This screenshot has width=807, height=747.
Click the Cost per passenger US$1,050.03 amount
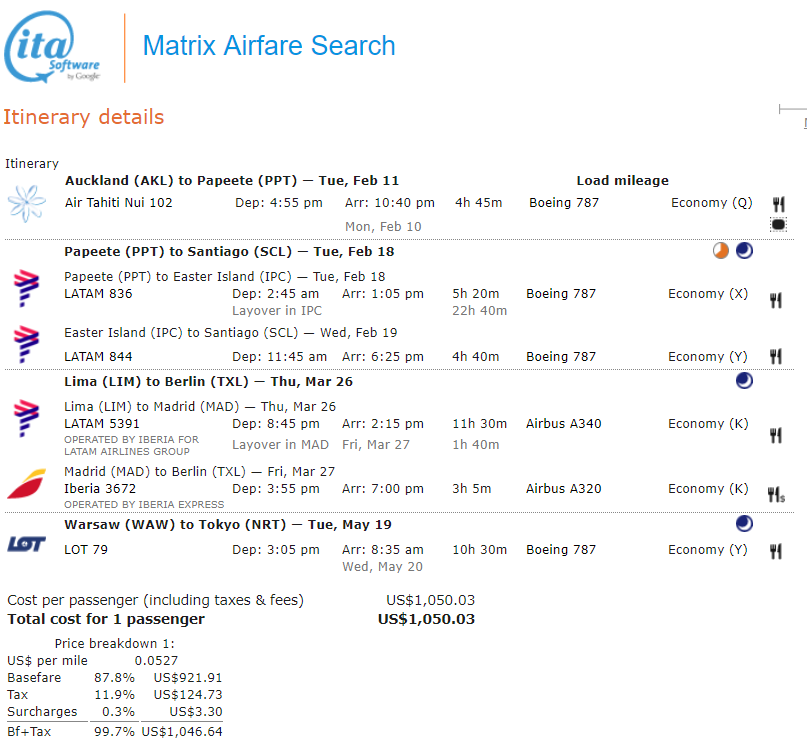[430, 600]
